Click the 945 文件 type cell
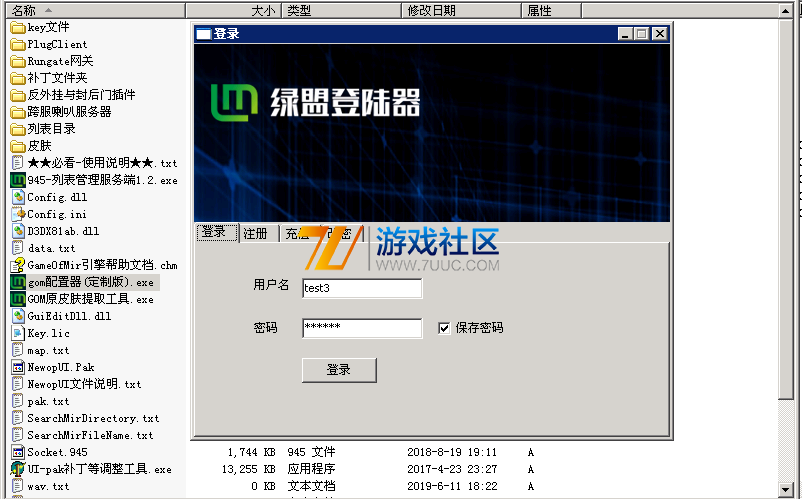Viewport: 802px width, 499px height. point(311,452)
